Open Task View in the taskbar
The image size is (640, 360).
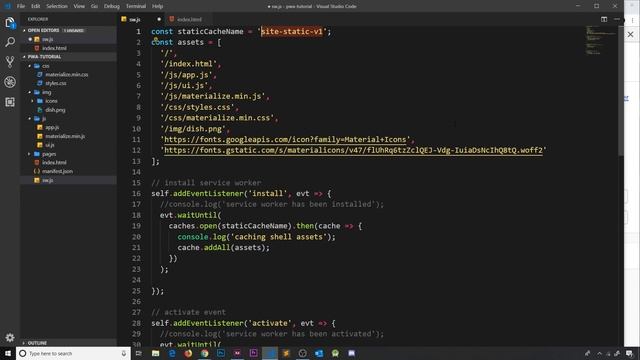pyautogui.click(x=139, y=353)
